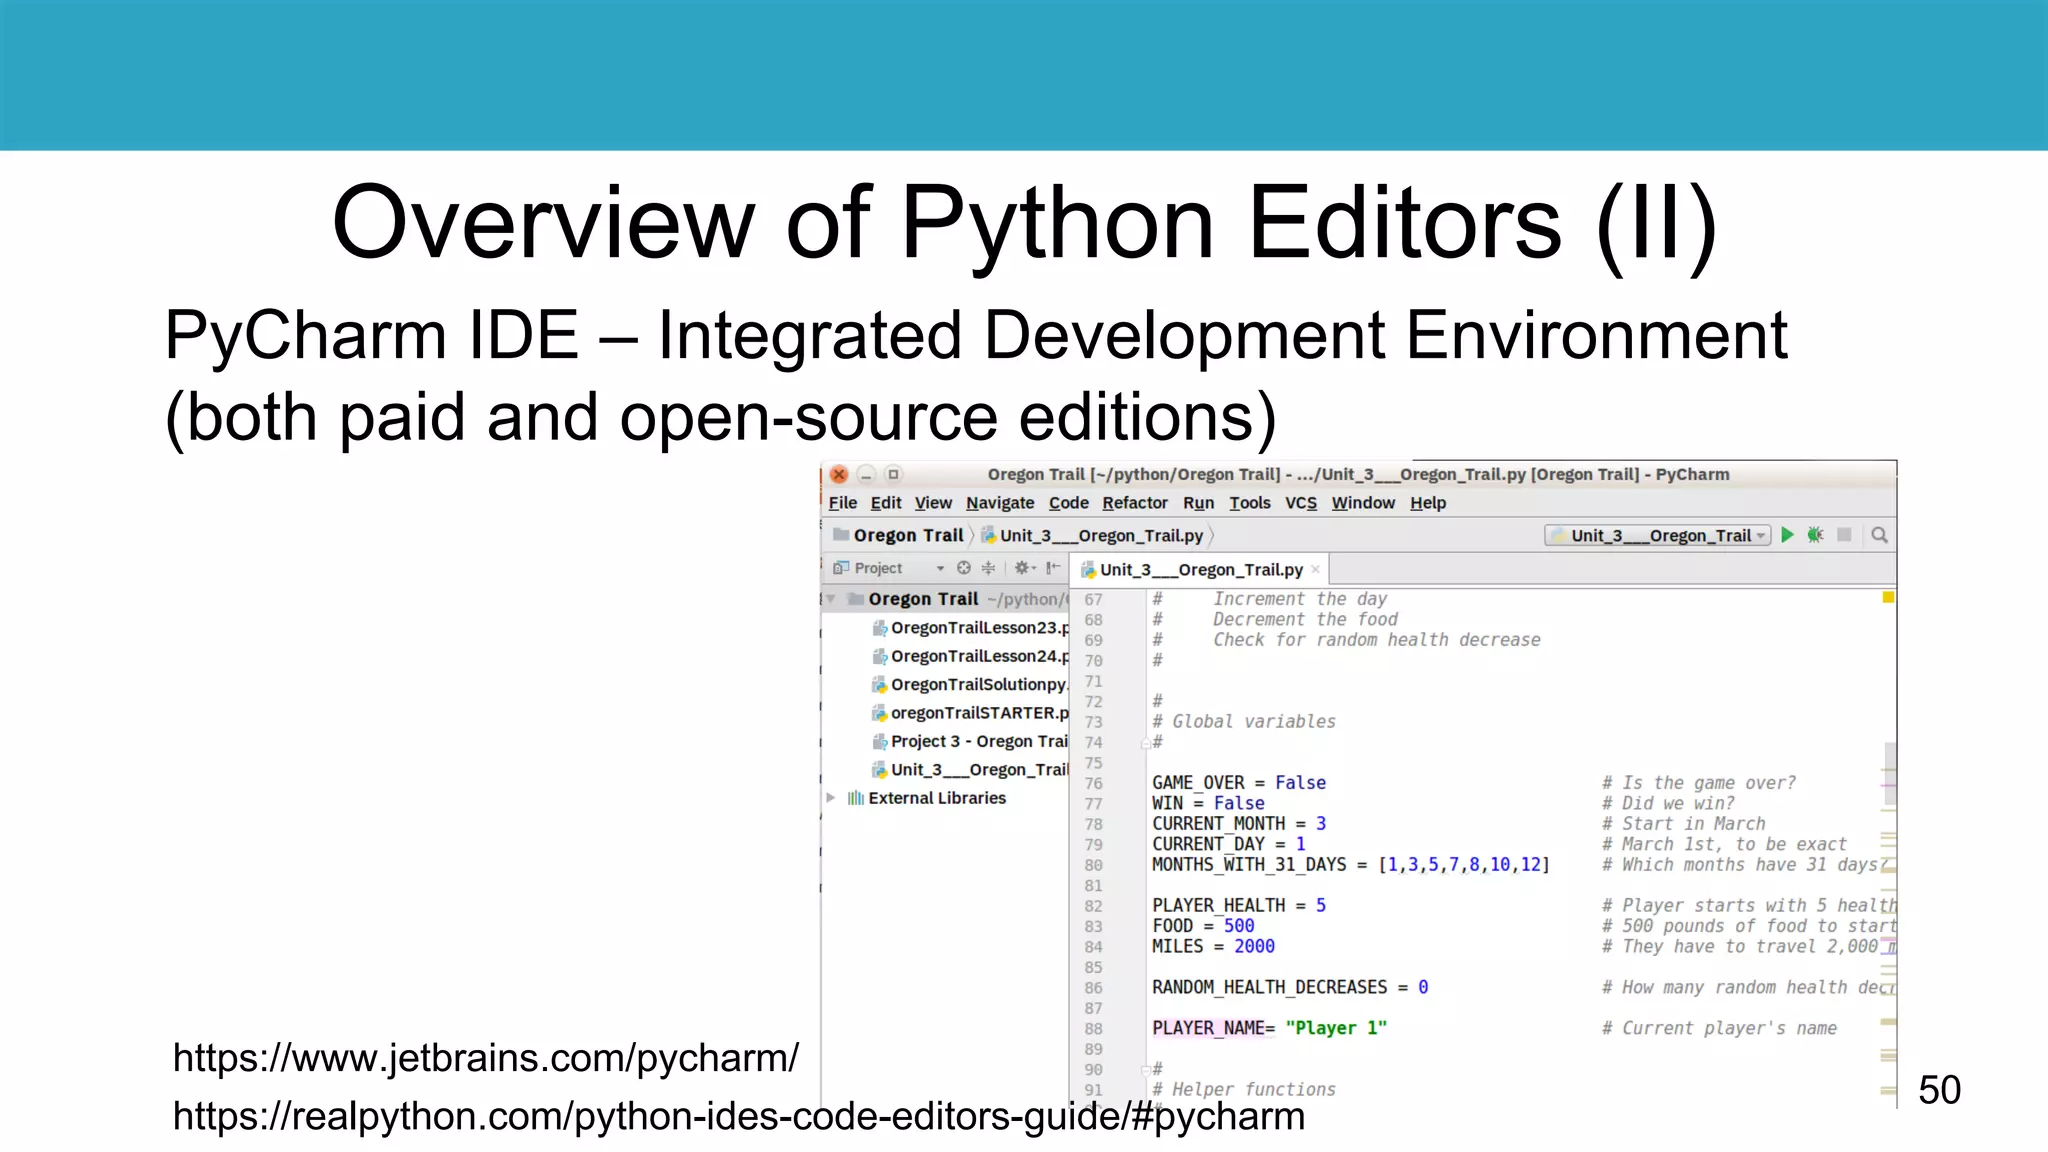
Task: Open Project panel gear settings
Action: (x=1024, y=568)
